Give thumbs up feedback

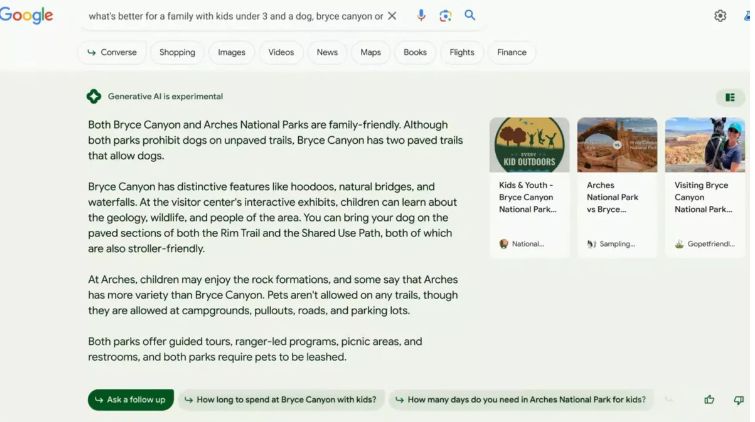(x=709, y=399)
